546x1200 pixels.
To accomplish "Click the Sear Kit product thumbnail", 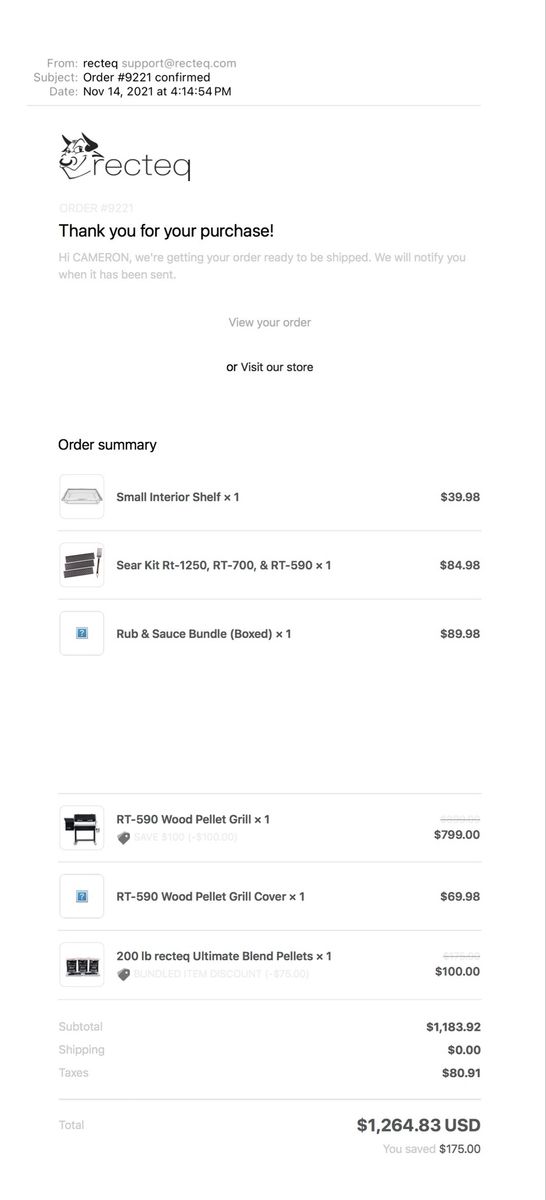I will [x=82, y=565].
